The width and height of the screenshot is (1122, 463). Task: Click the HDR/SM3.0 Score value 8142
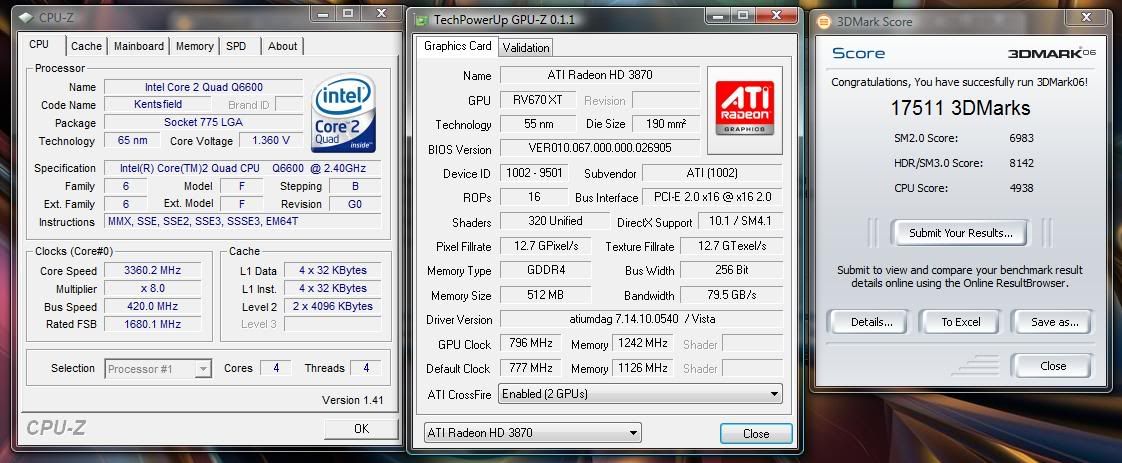click(1021, 163)
